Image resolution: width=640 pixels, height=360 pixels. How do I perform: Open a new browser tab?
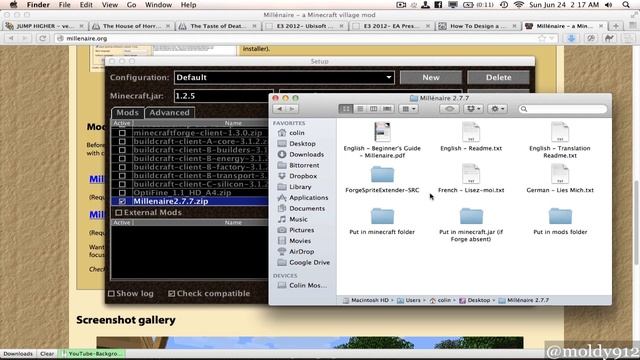click(616, 26)
